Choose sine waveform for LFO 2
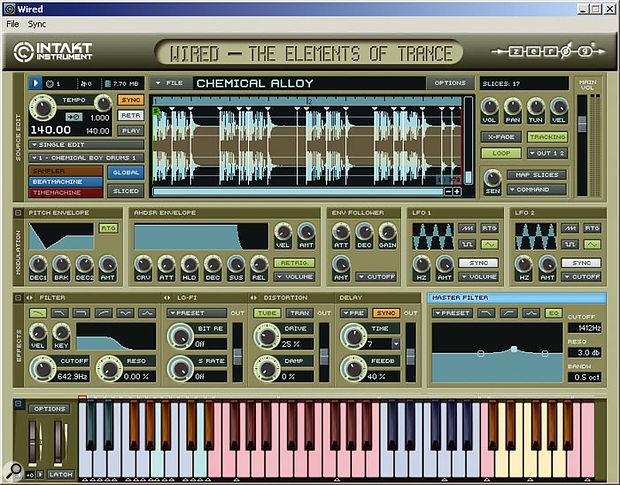Image resolution: width=620 pixels, height=485 pixels. tap(592, 244)
